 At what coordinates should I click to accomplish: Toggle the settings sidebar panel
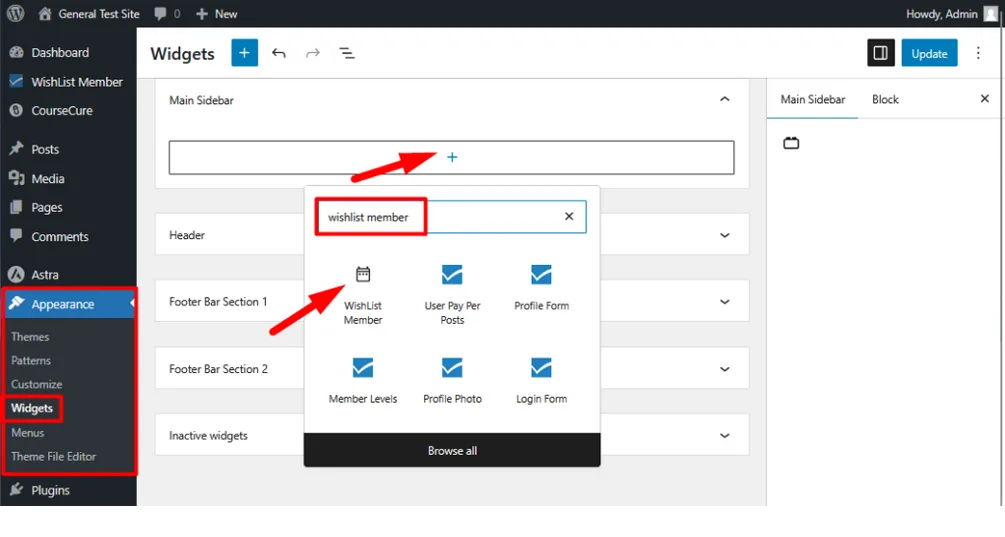coord(881,53)
